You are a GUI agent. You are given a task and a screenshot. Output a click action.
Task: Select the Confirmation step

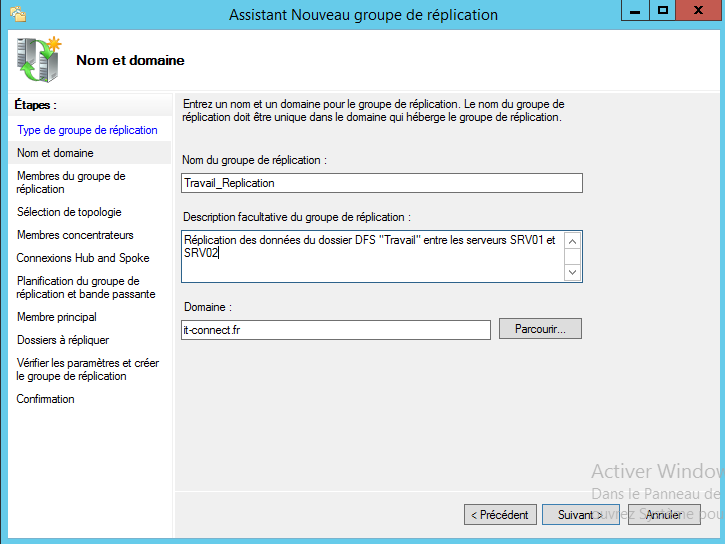pyautogui.click(x=46, y=399)
